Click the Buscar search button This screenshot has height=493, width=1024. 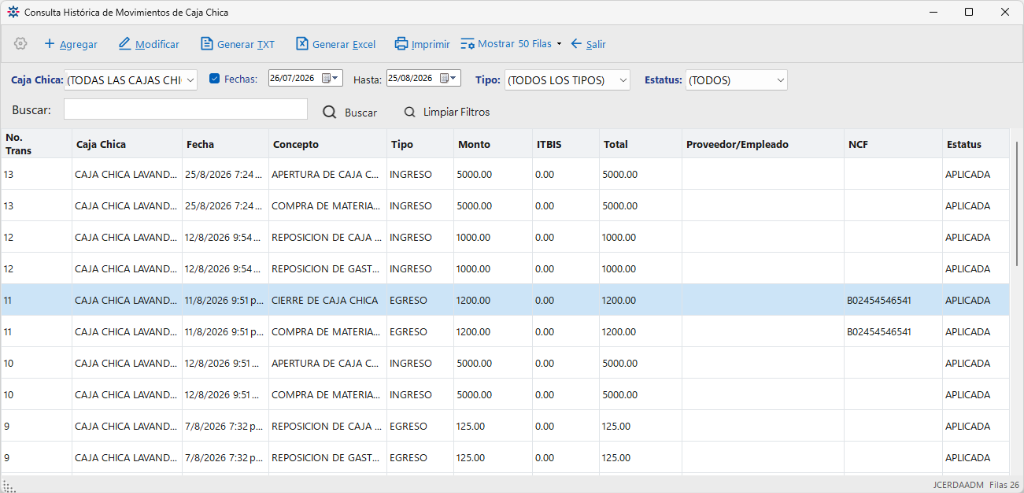point(351,112)
